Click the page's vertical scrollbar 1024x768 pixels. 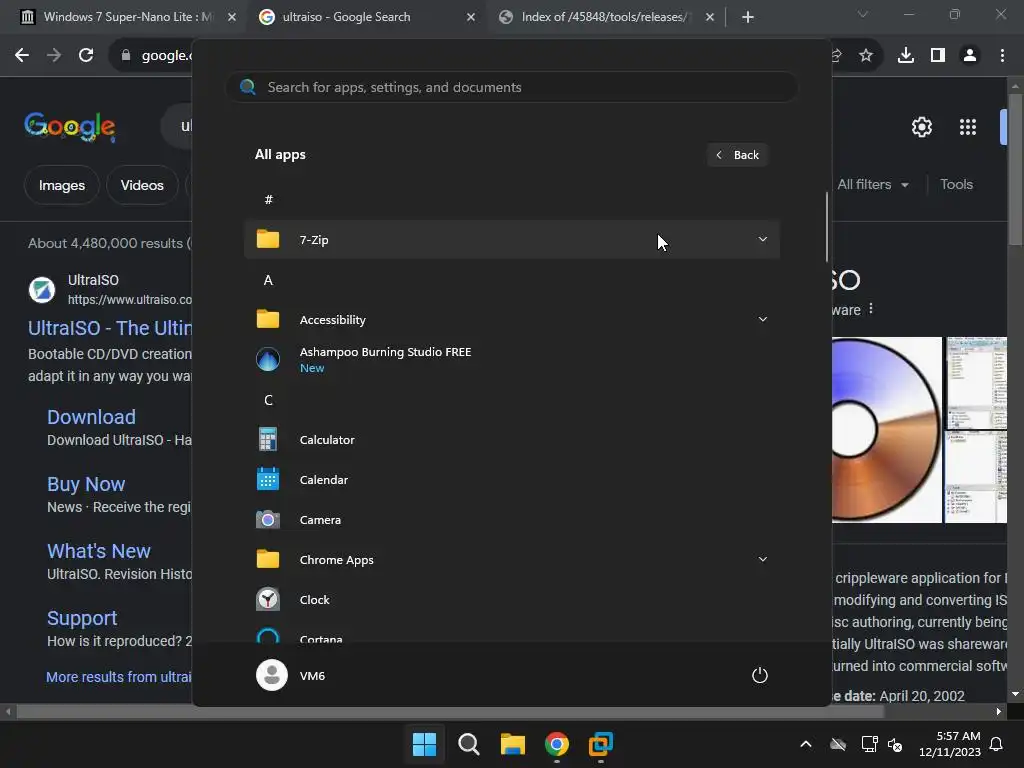[x=1015, y=170]
